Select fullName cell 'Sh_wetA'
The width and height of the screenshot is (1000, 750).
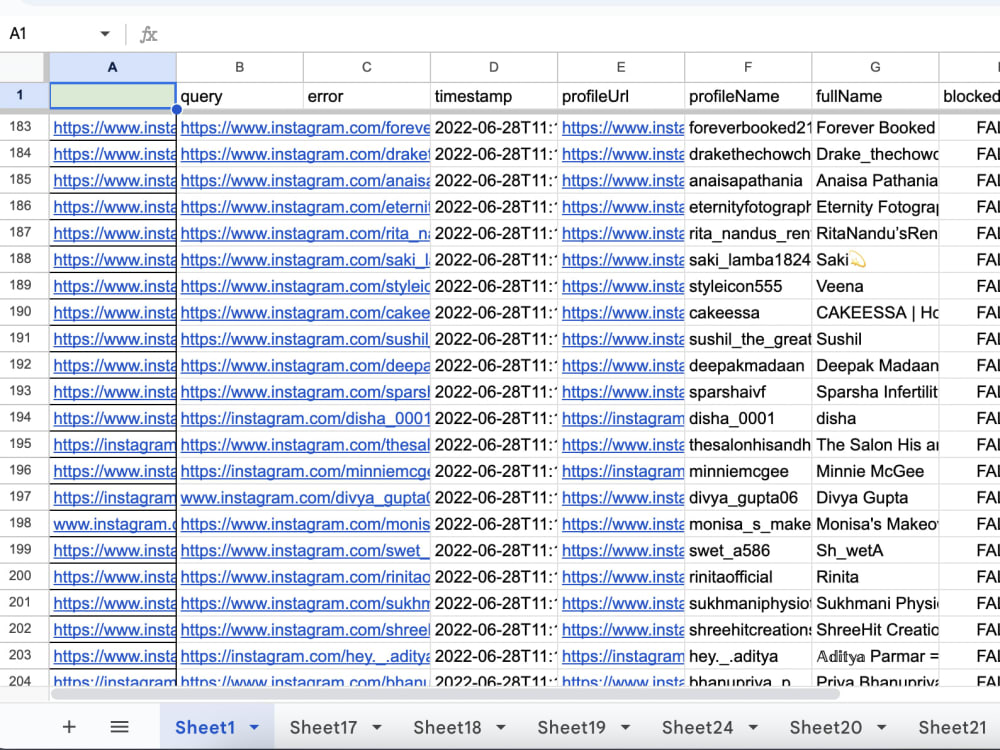tap(875, 550)
